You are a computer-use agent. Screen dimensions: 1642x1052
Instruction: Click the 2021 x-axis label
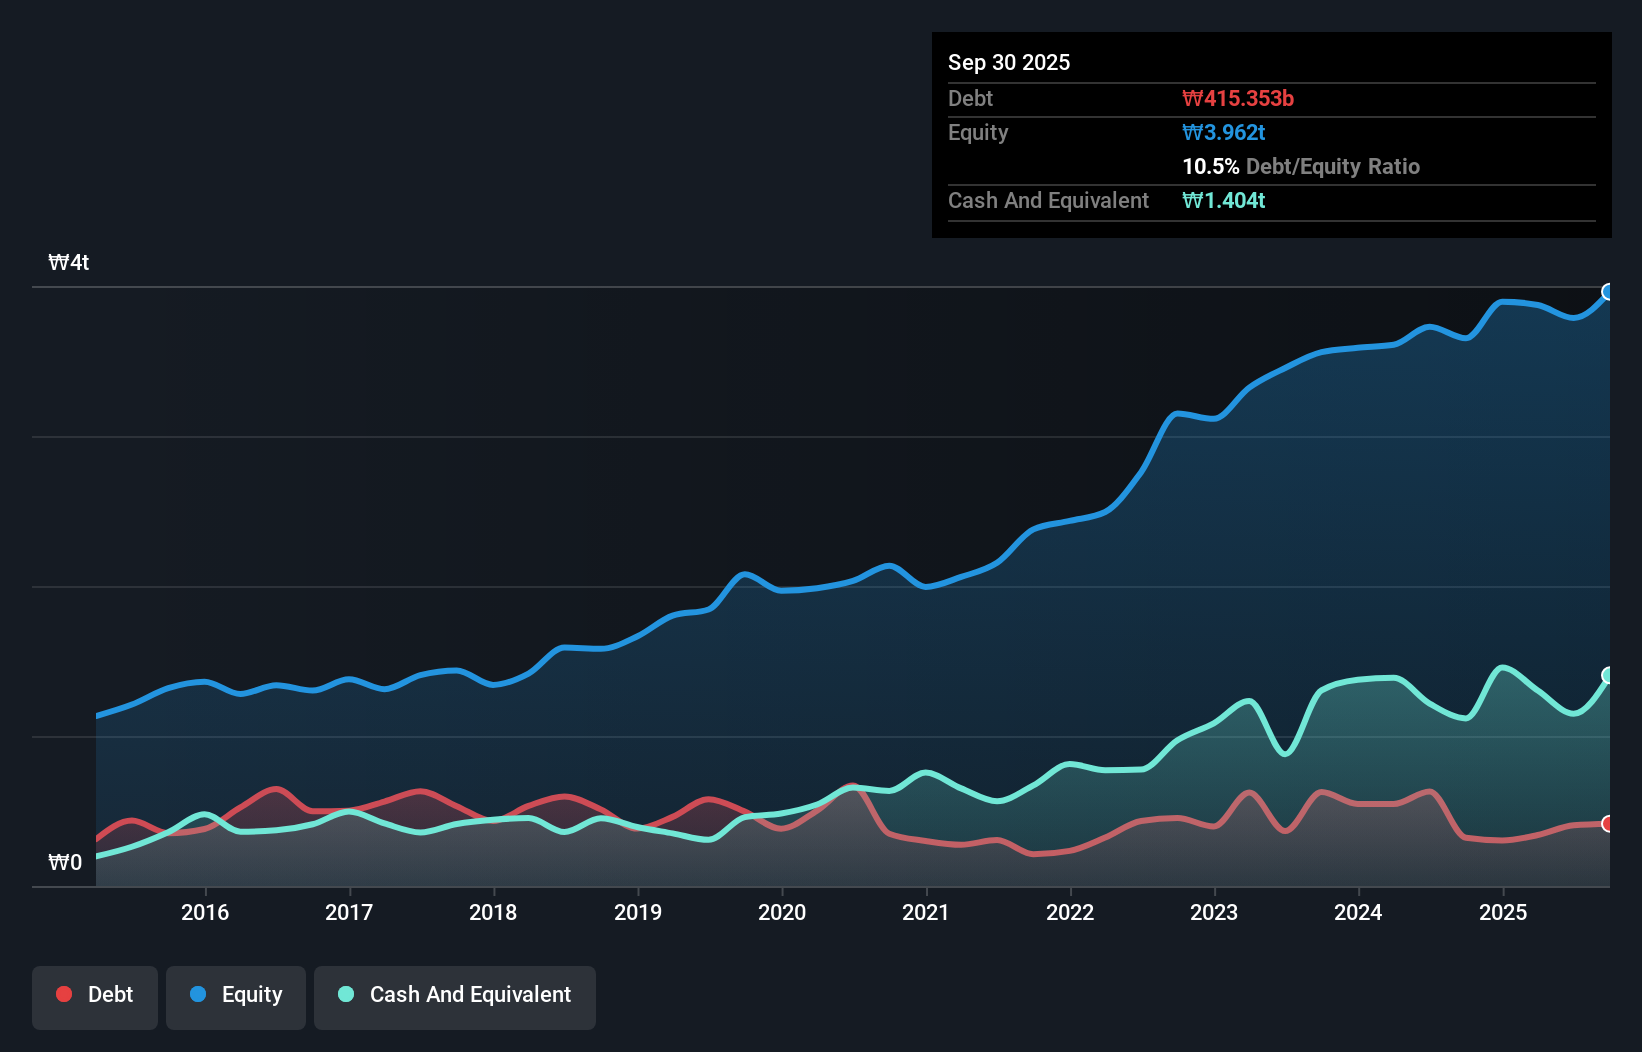[926, 912]
